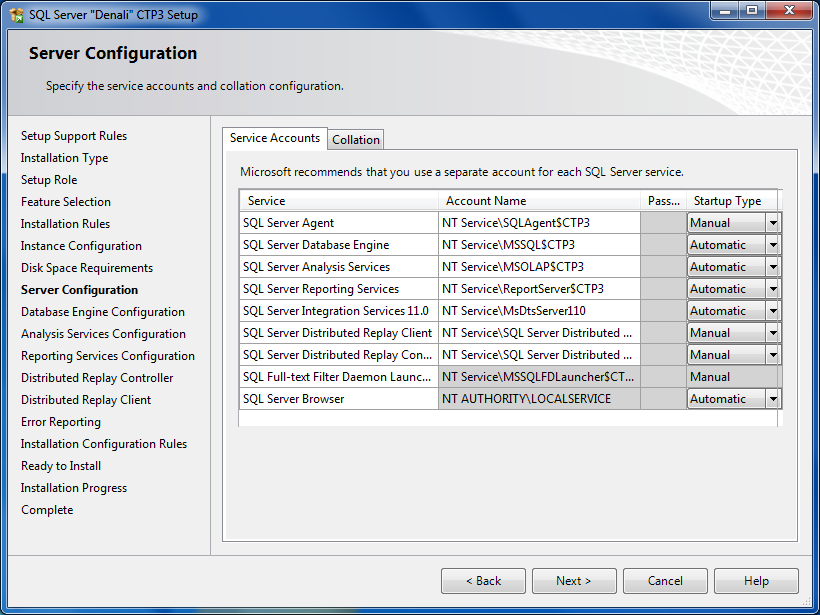This screenshot has width=820, height=615.
Task: Click Complete step in sidebar
Action: tap(47, 509)
